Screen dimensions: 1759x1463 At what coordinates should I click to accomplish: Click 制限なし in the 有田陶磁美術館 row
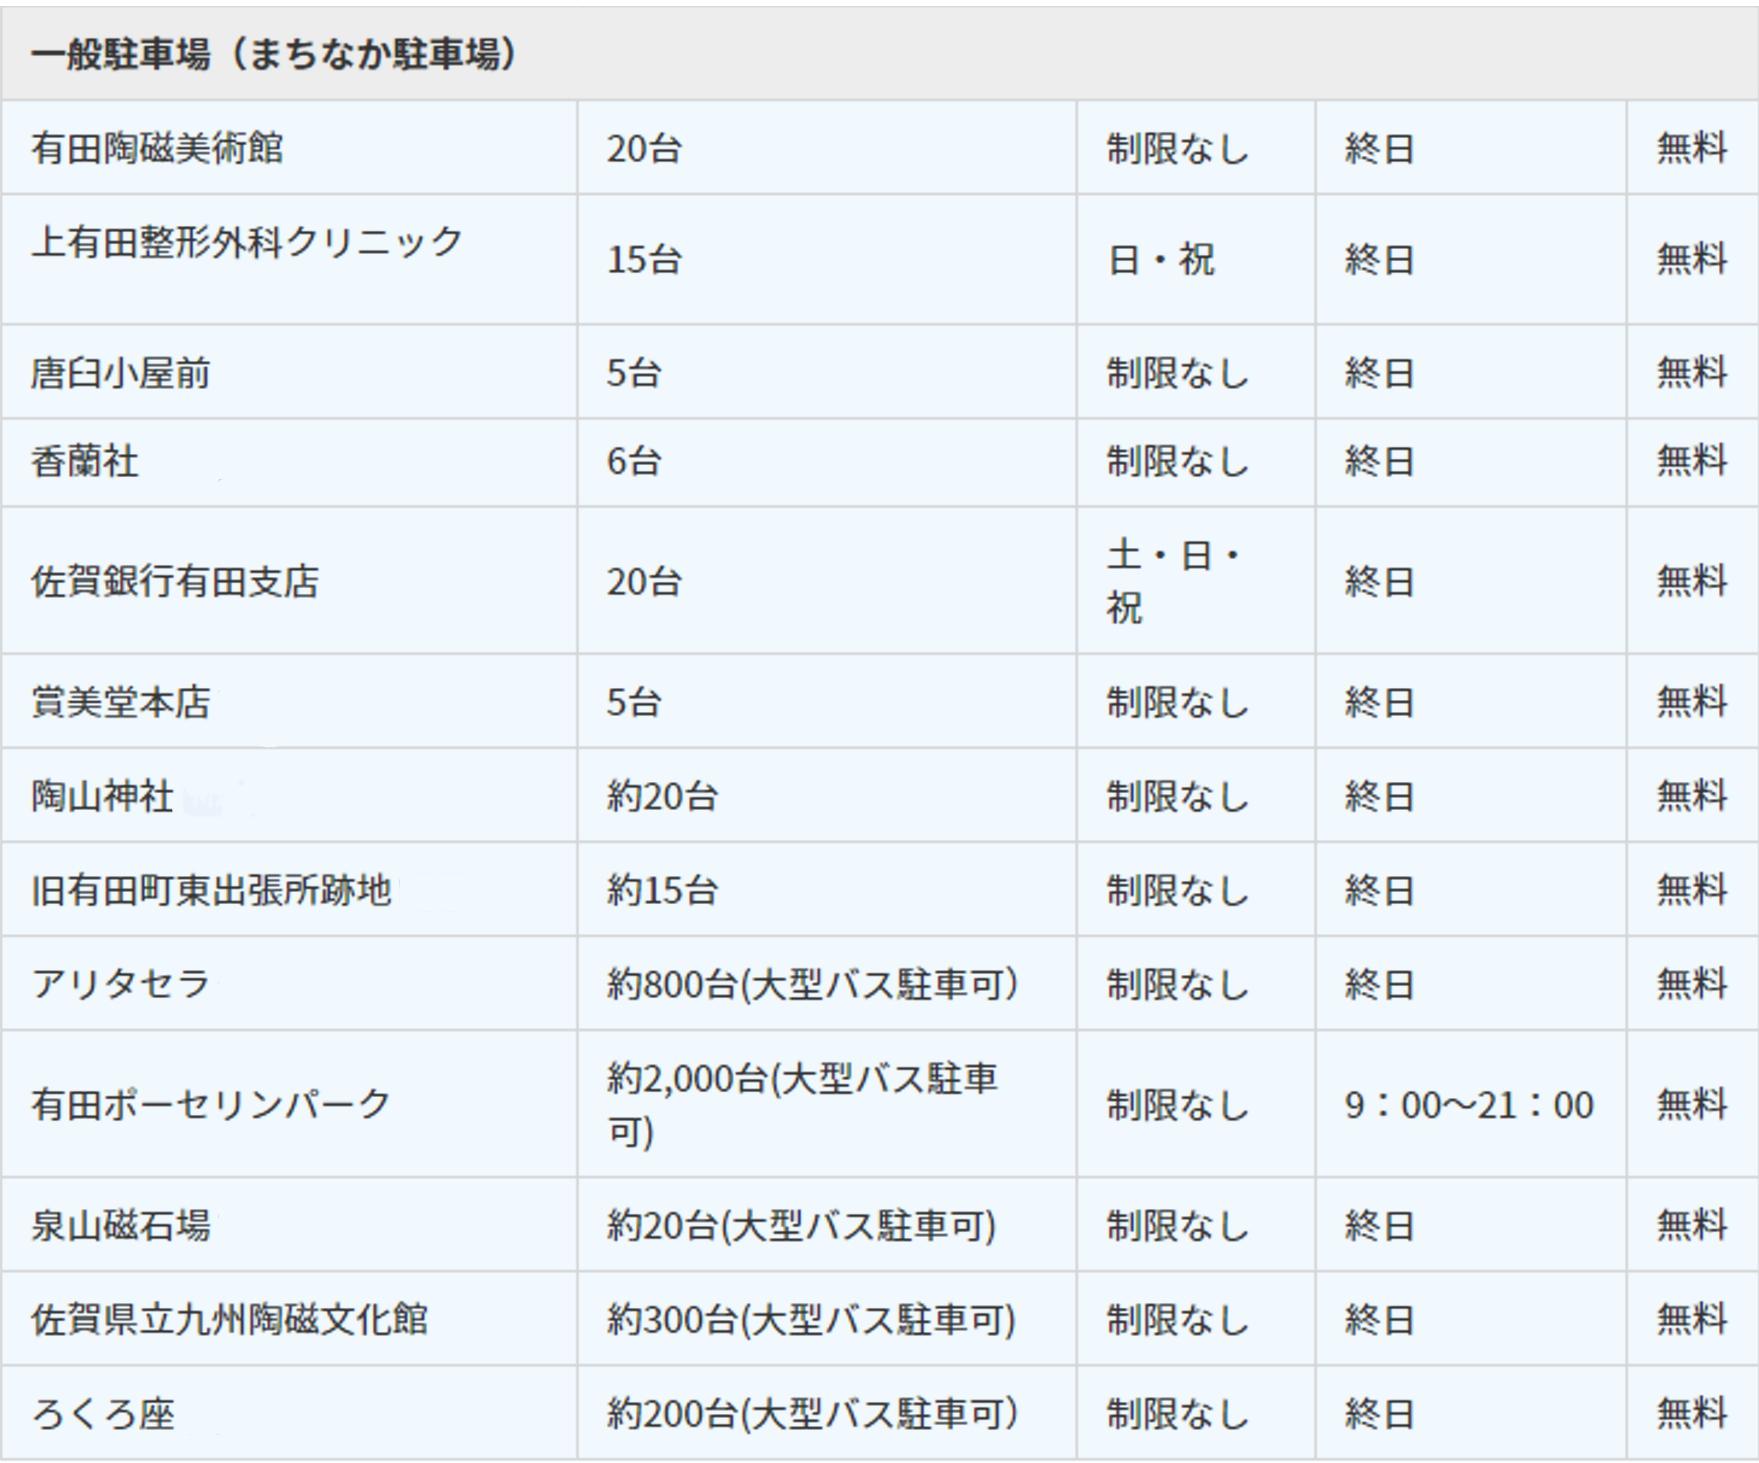(x=1178, y=148)
